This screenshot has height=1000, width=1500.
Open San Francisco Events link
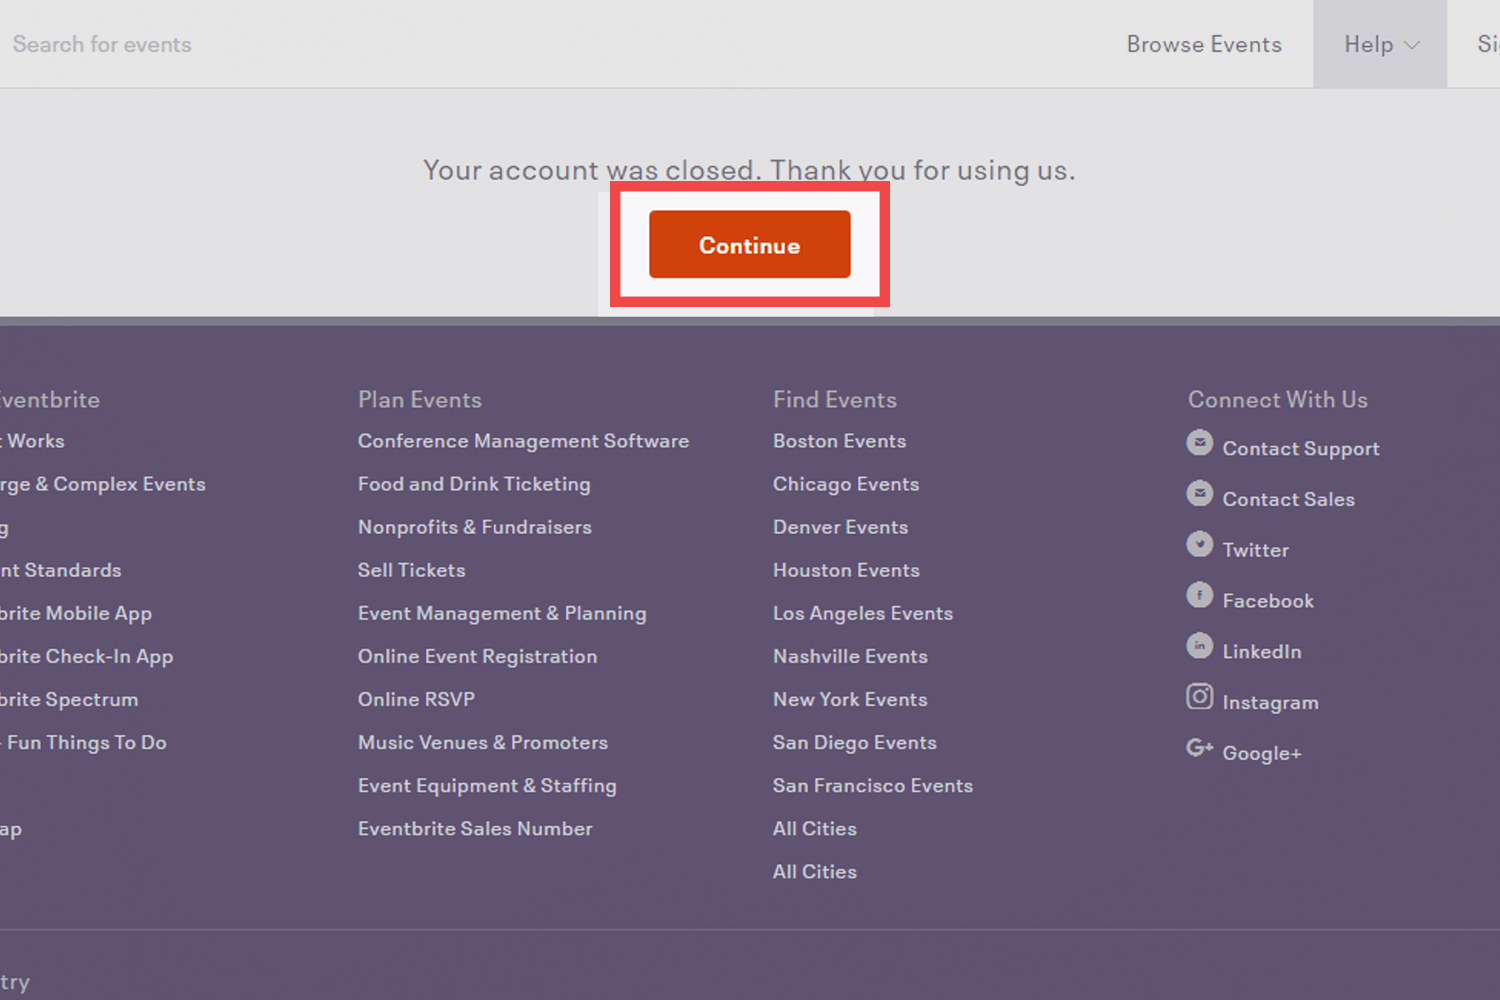coord(872,786)
